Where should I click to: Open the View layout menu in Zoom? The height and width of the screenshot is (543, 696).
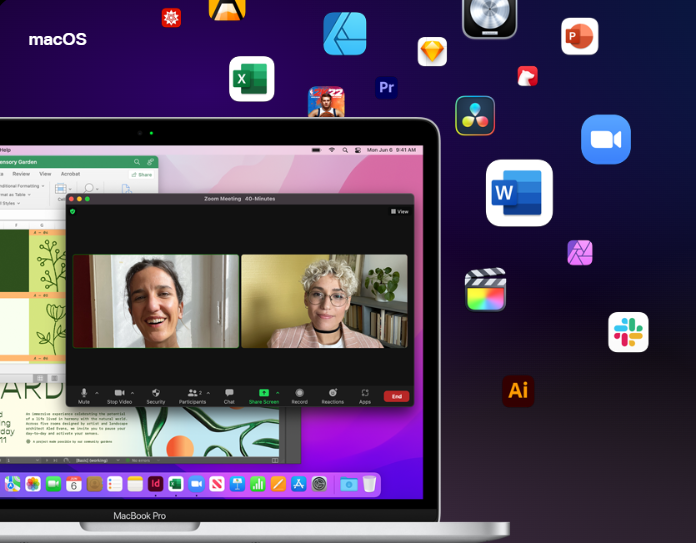[399, 211]
